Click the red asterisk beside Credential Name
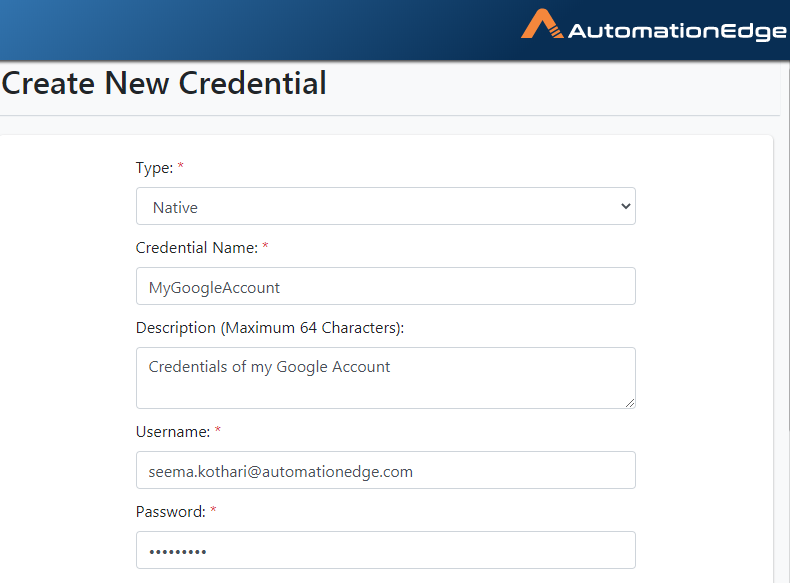Screen dimensions: 790x583 coord(265,245)
